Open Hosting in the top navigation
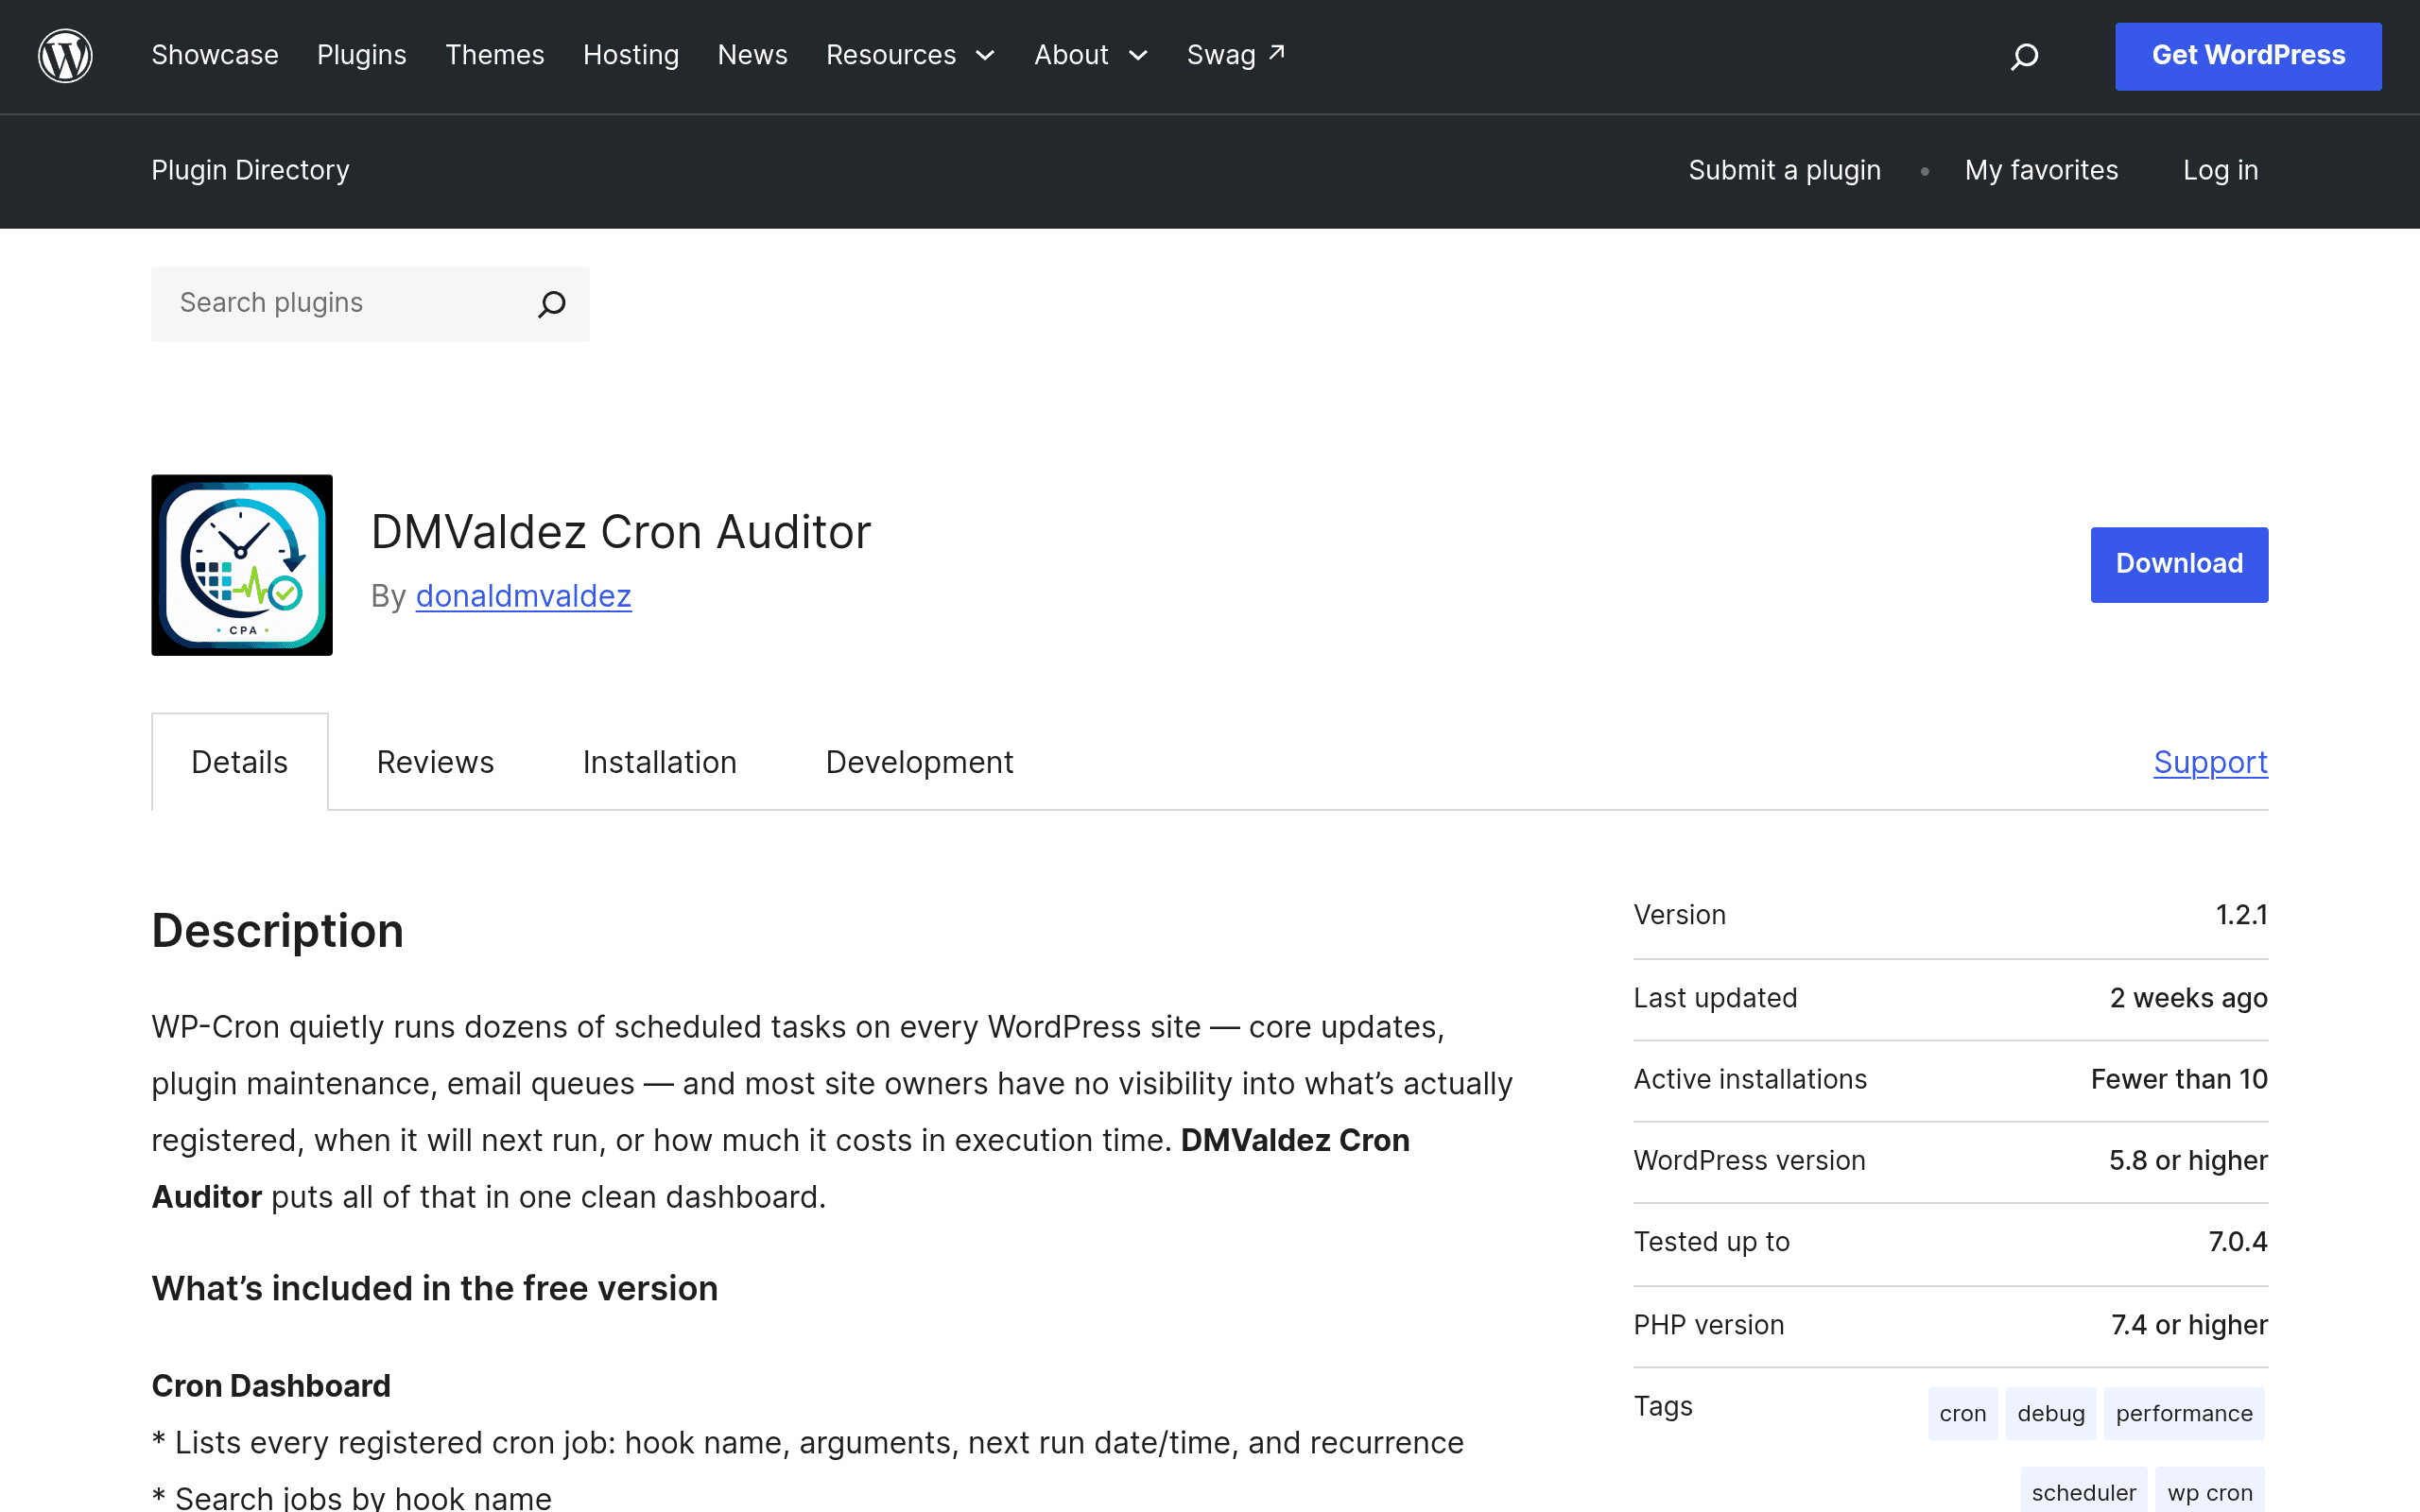 click(631, 55)
